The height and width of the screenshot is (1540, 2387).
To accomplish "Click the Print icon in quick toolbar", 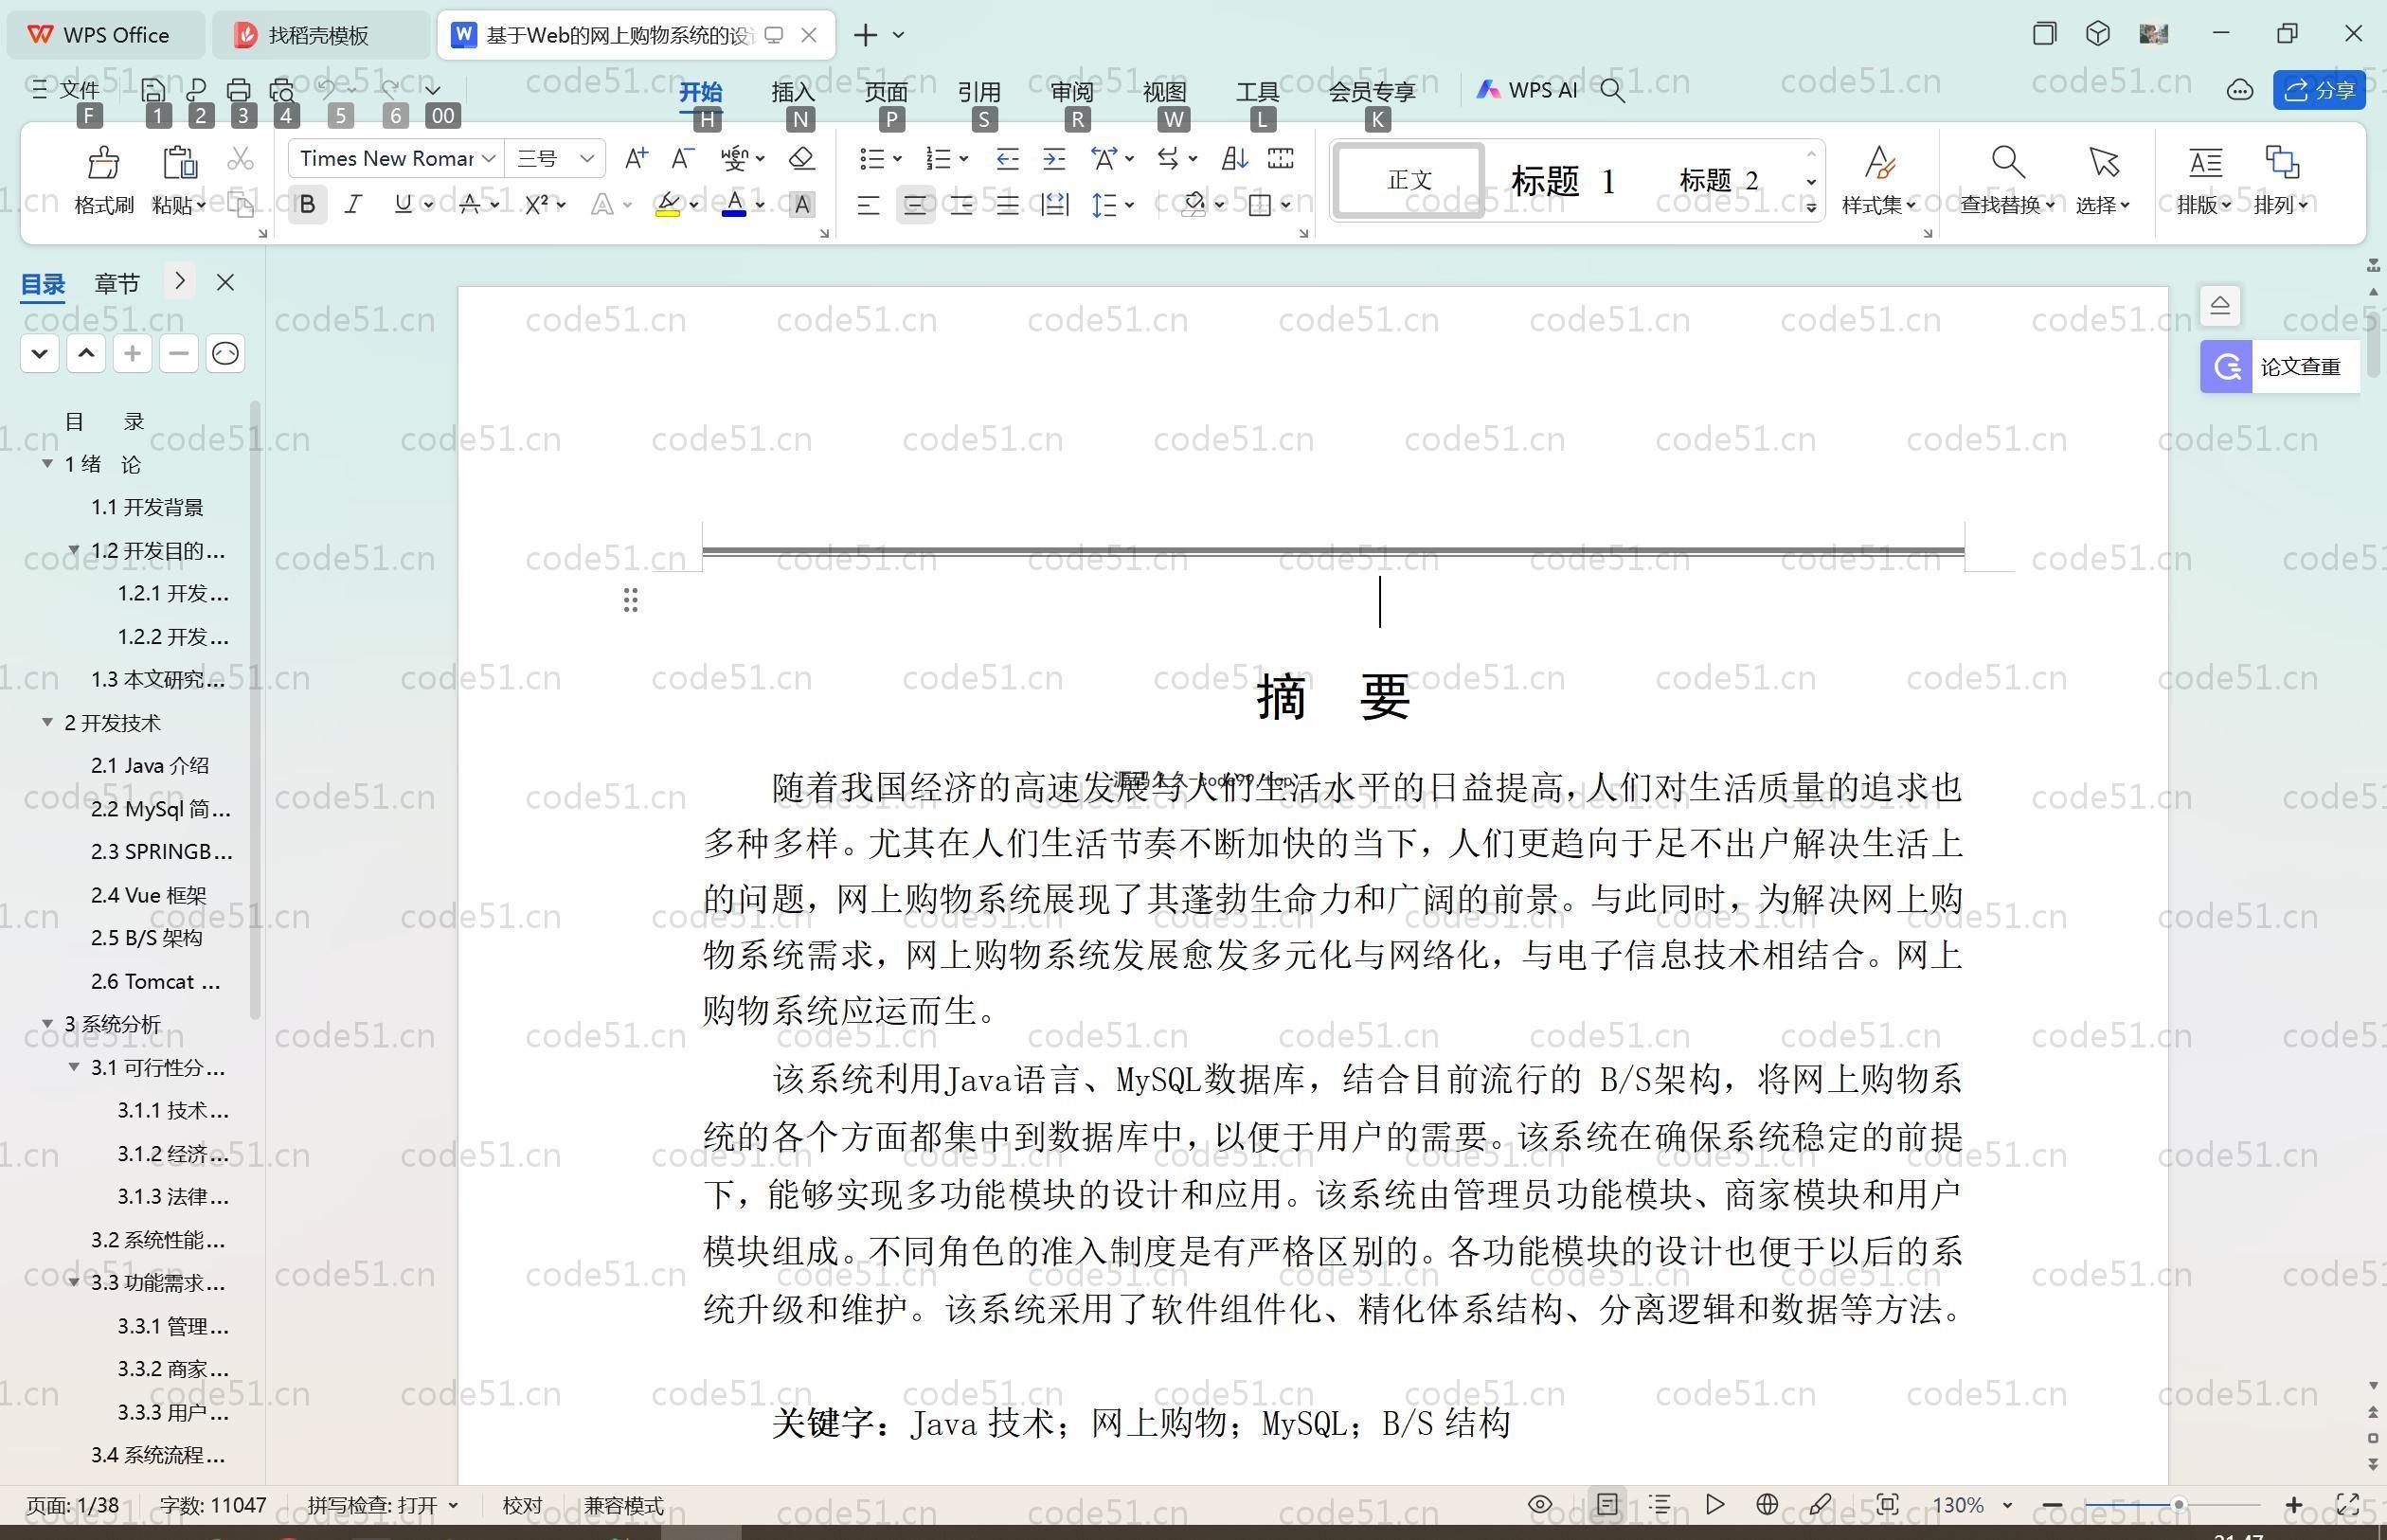I will coord(238,90).
